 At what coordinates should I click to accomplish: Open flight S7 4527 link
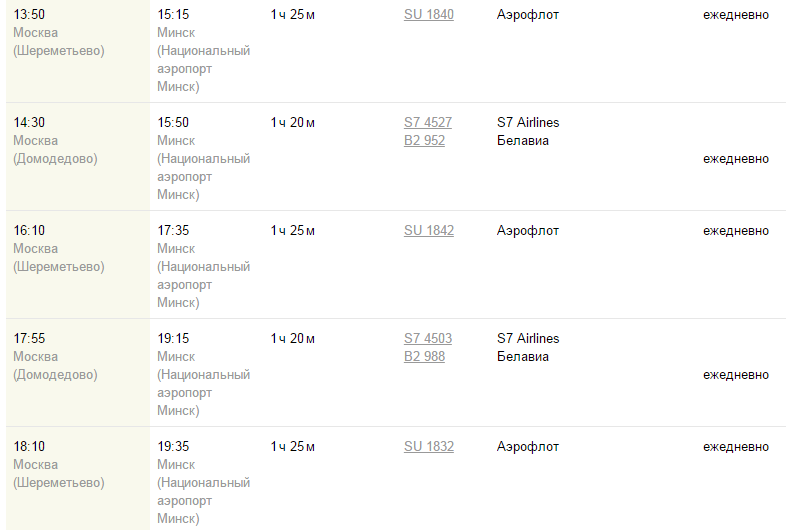[x=428, y=123]
